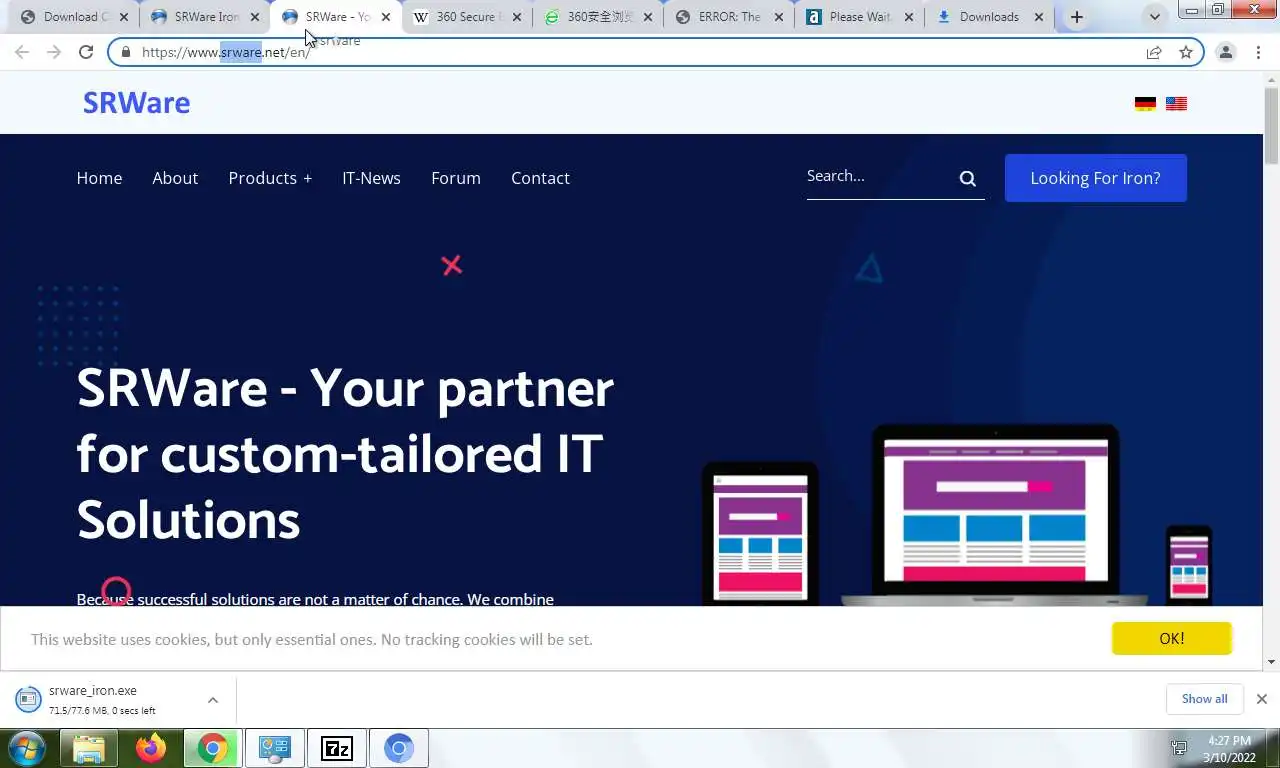
Task: Click the browser Forward arrow
Action: click(x=54, y=52)
